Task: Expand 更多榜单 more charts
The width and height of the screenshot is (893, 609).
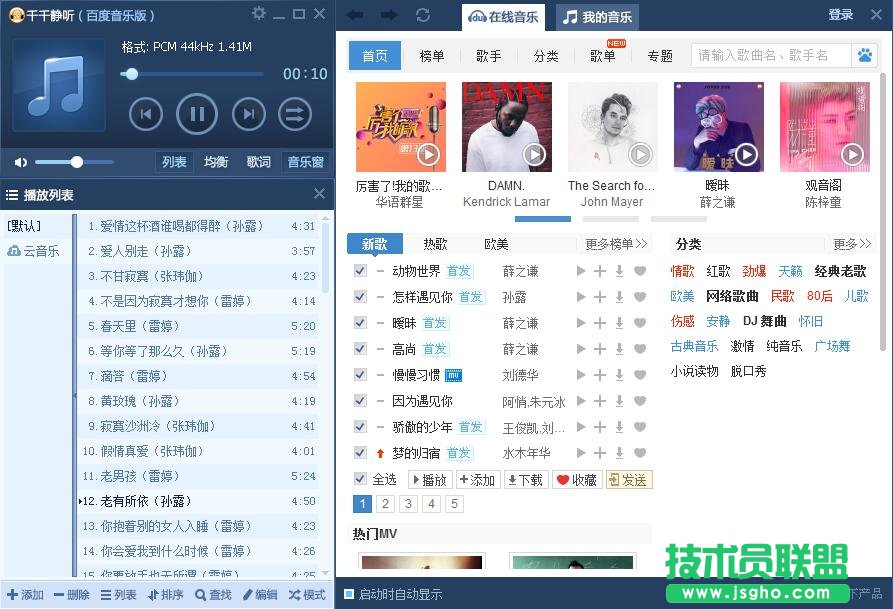Action: (616, 244)
